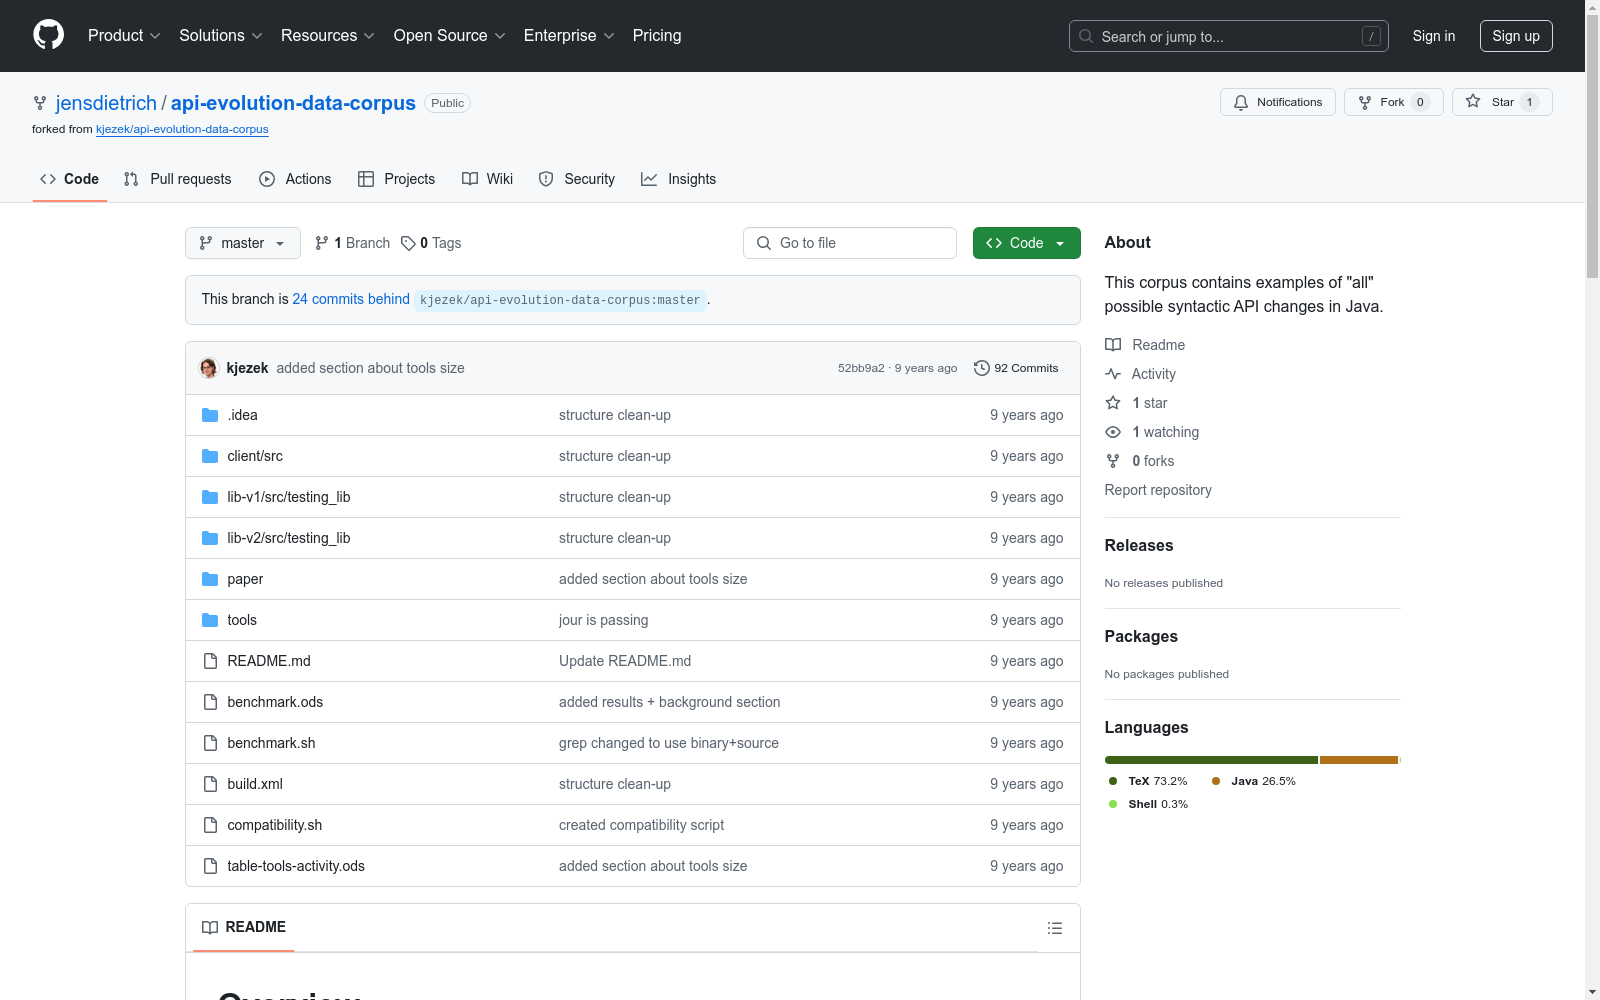Screen dimensions: 1600x1000
Task: Open the kjezek/api-evolution-data-corpus fork source link
Action: point(182,129)
